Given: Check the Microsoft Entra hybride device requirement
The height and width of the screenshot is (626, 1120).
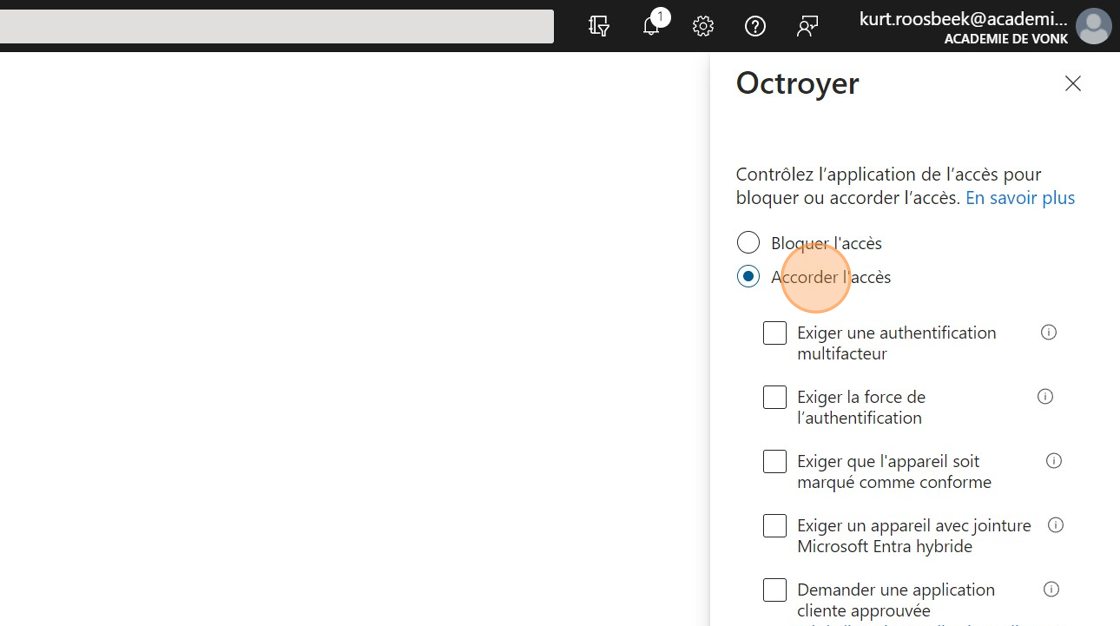Looking at the screenshot, I should [775, 525].
